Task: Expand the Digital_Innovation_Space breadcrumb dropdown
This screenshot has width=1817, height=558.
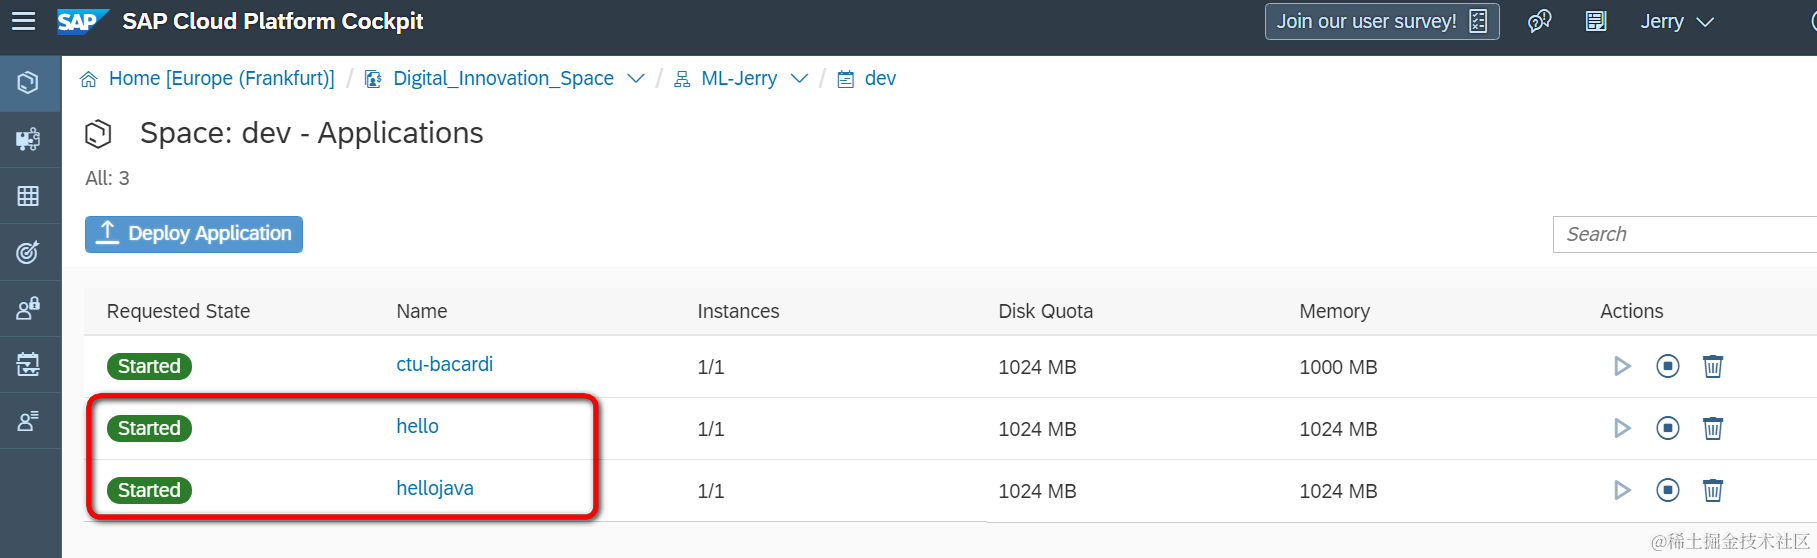Action: [636, 79]
